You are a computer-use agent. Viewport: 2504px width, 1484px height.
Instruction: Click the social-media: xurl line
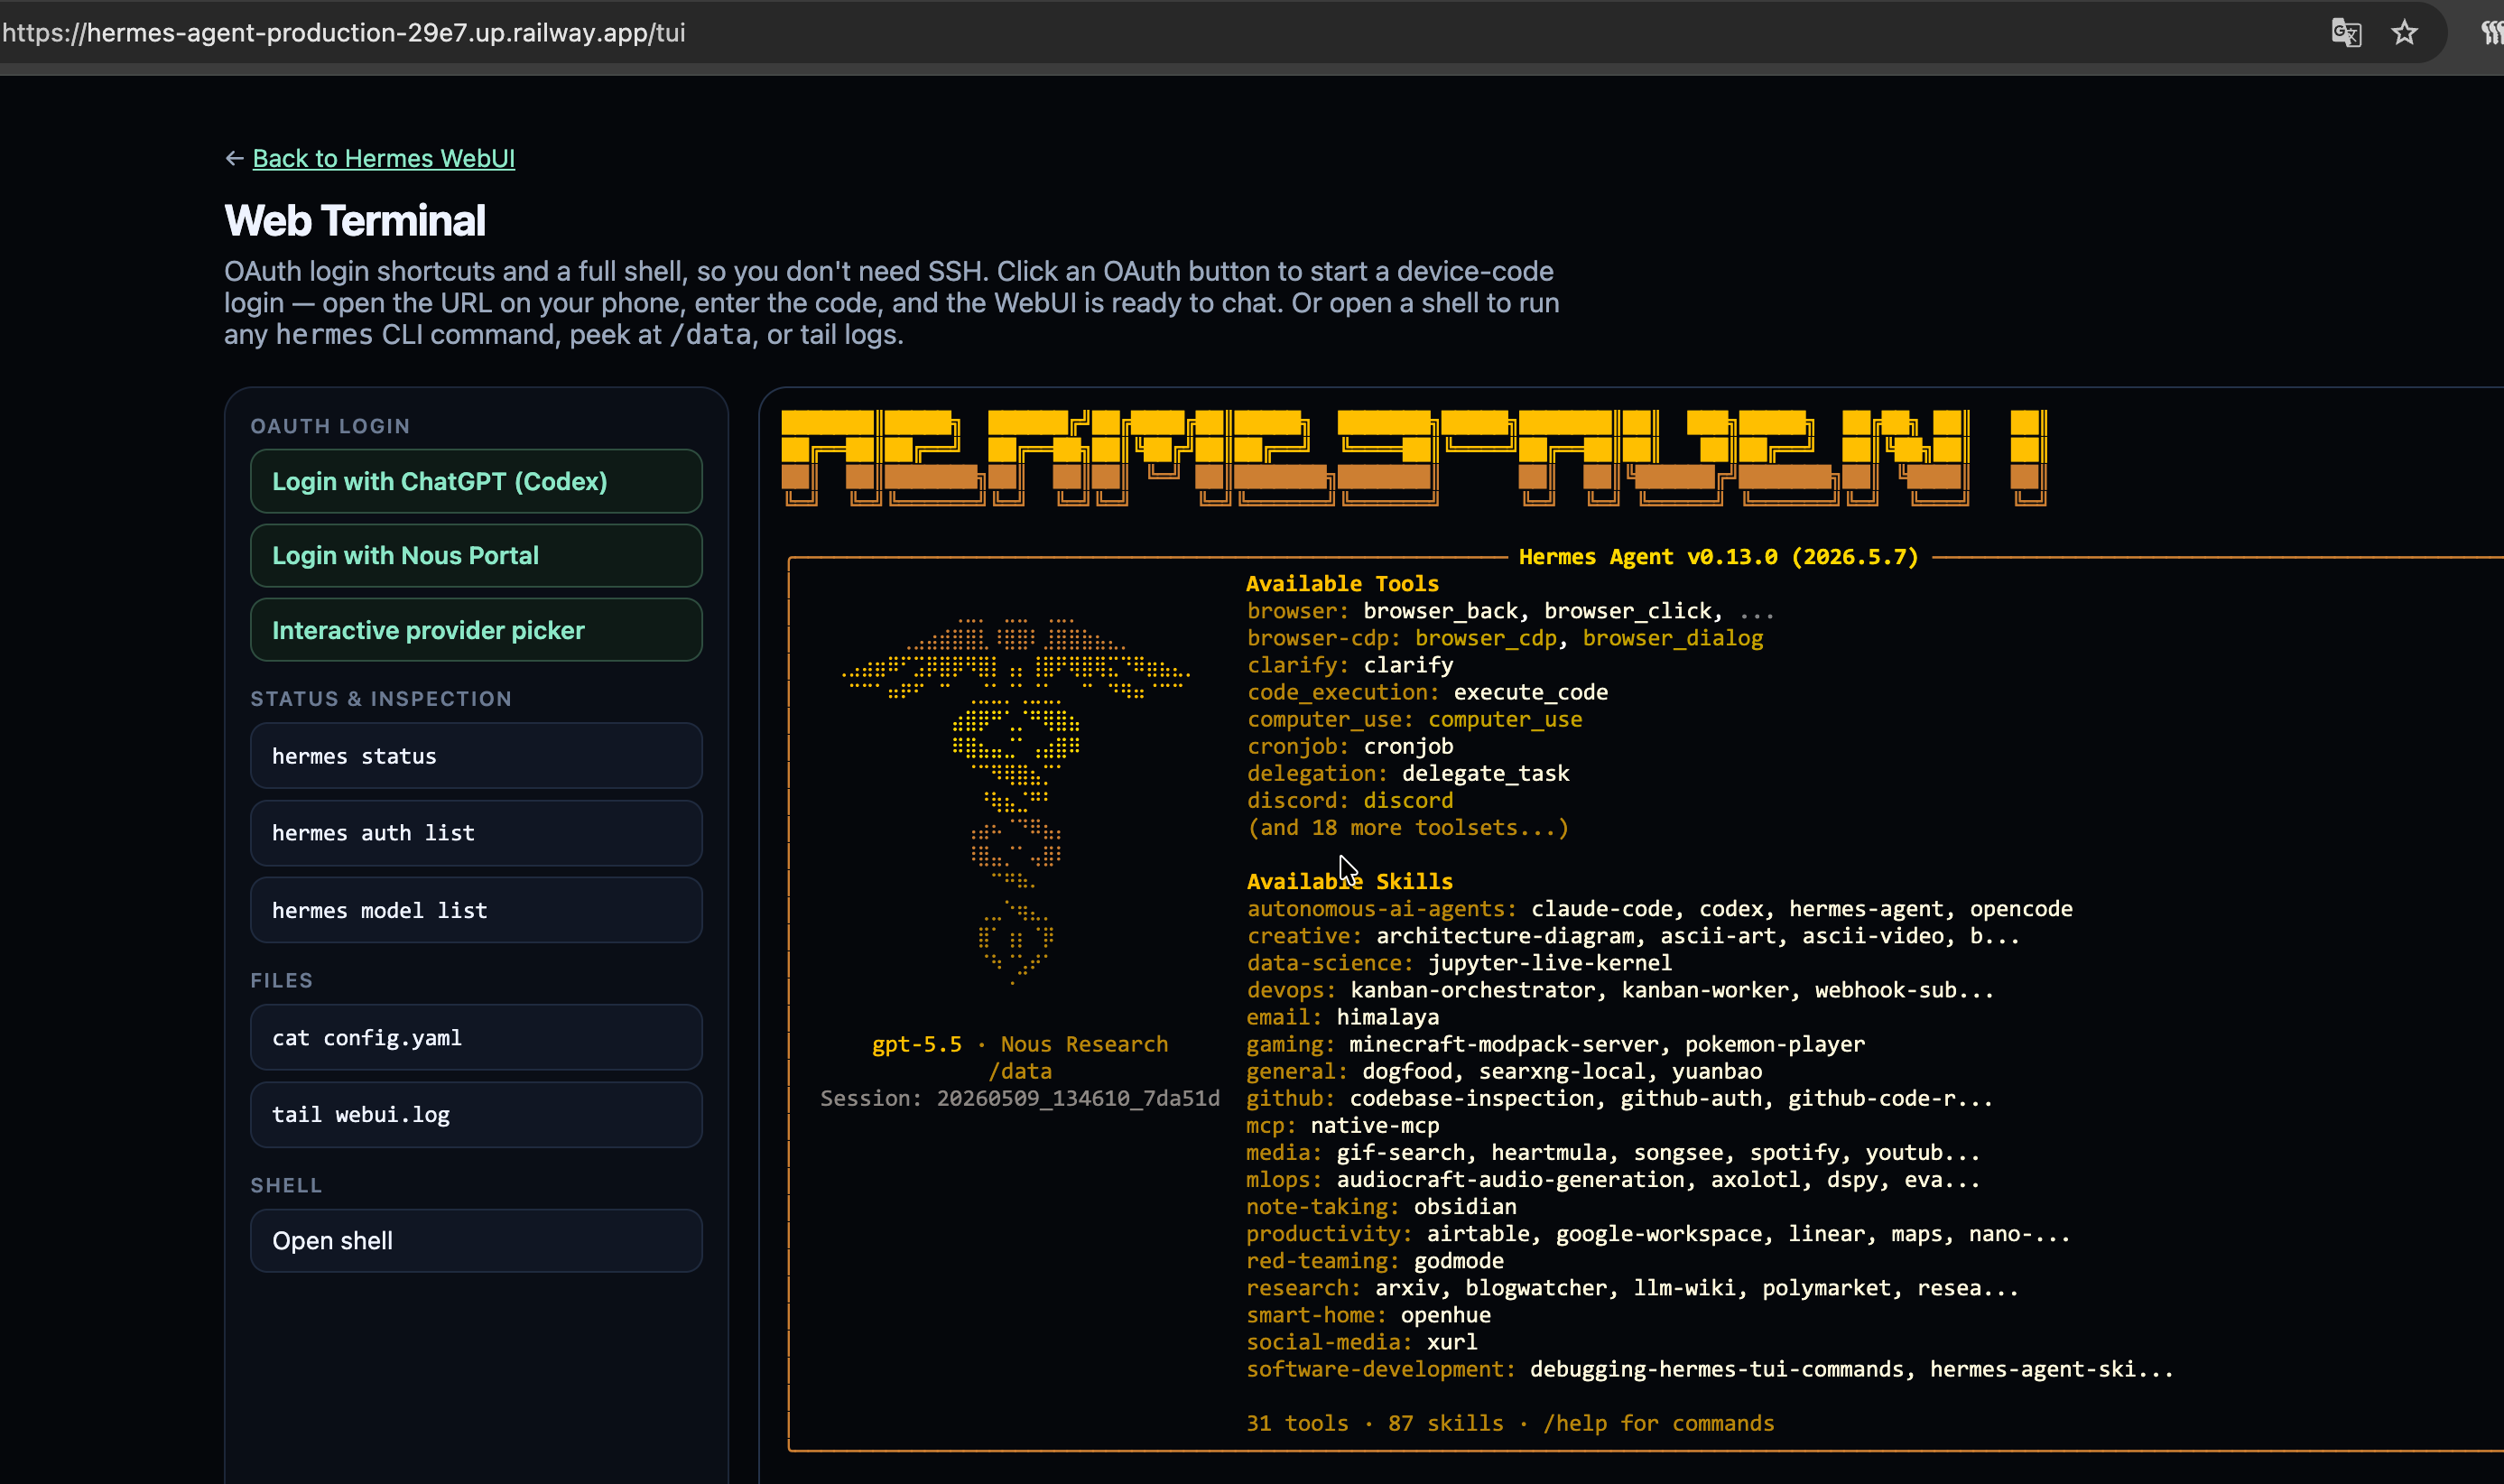(x=1362, y=1342)
